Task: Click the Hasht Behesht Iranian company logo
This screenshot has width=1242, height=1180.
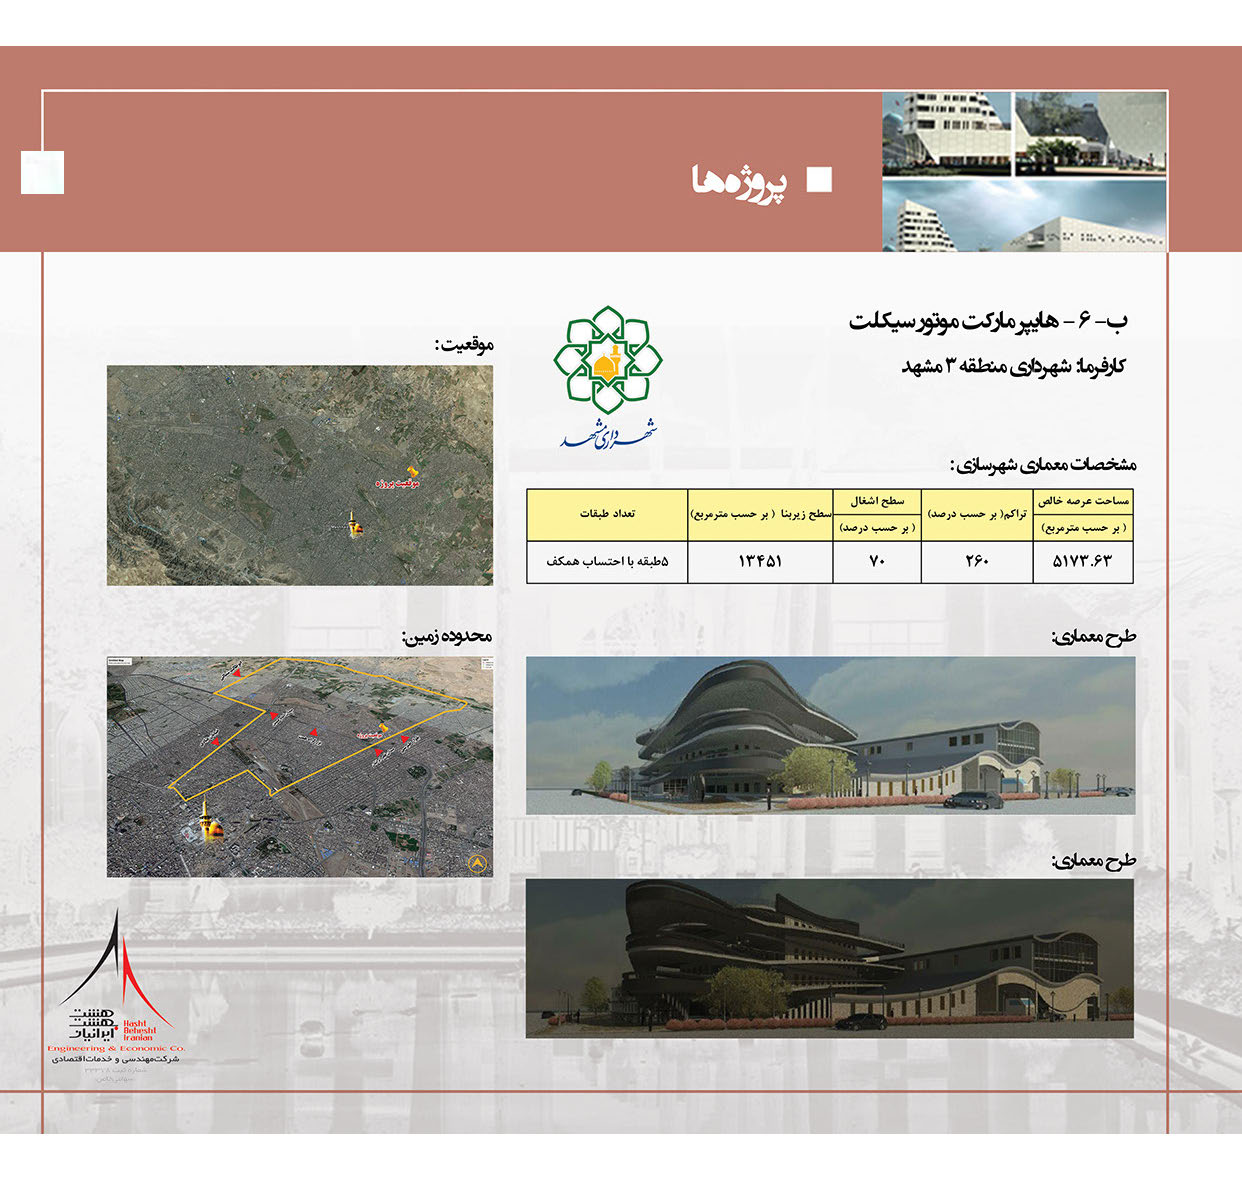Action: (116, 985)
